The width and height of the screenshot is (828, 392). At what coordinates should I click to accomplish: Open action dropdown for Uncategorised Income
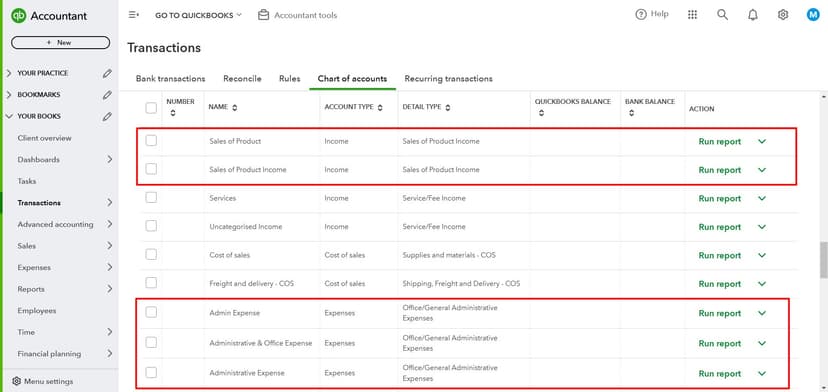point(762,227)
